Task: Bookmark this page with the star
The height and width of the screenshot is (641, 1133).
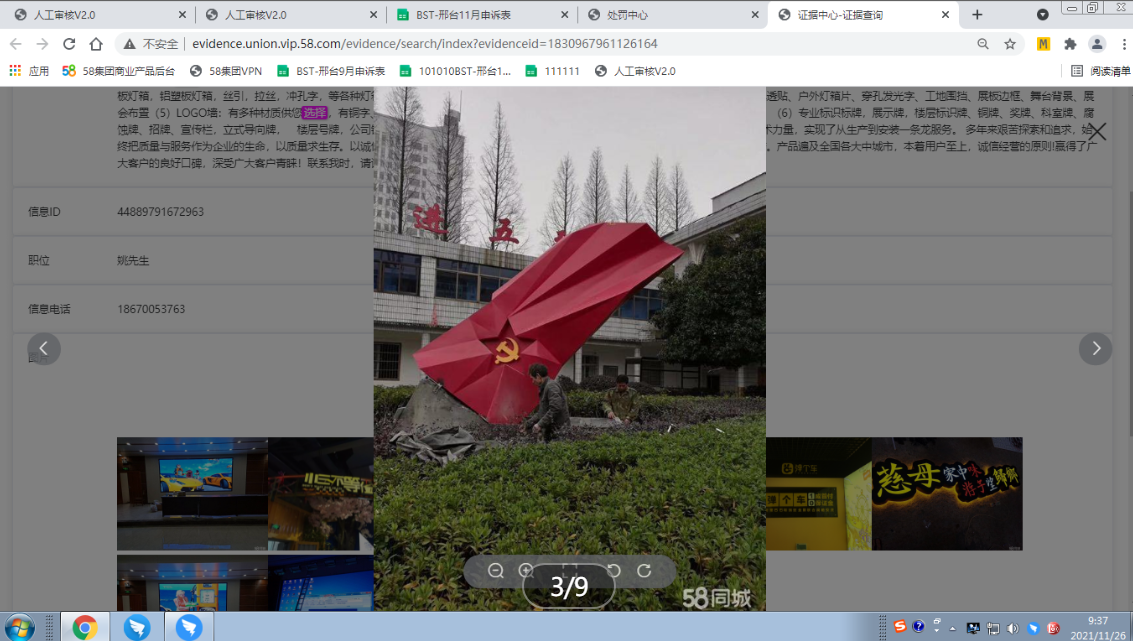Action: pos(1009,44)
